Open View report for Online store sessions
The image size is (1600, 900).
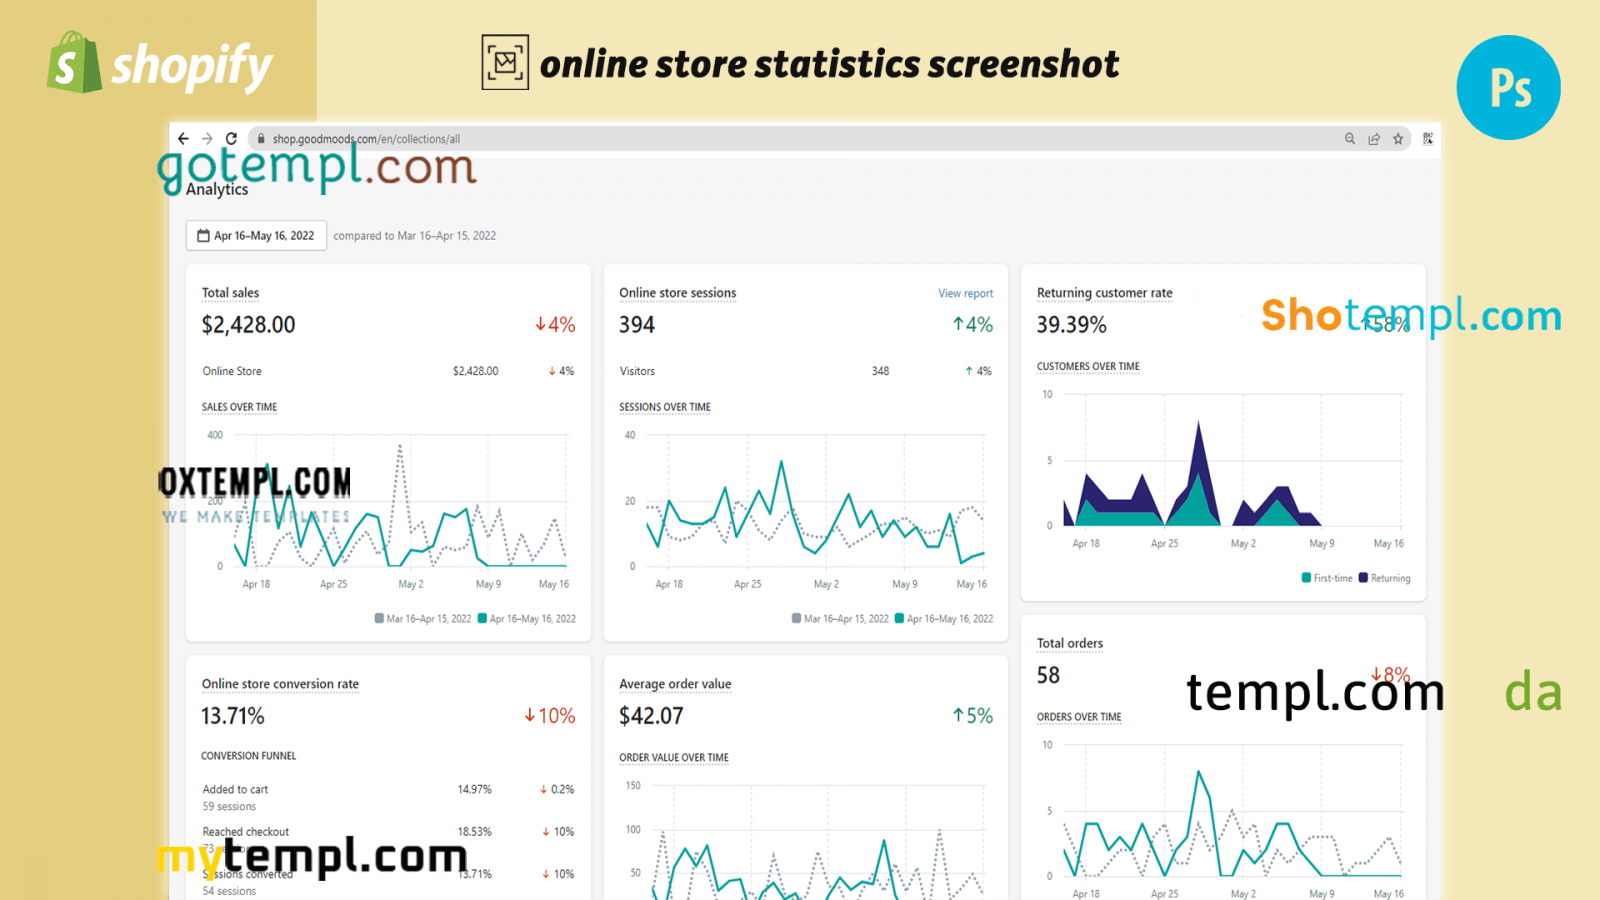(965, 293)
